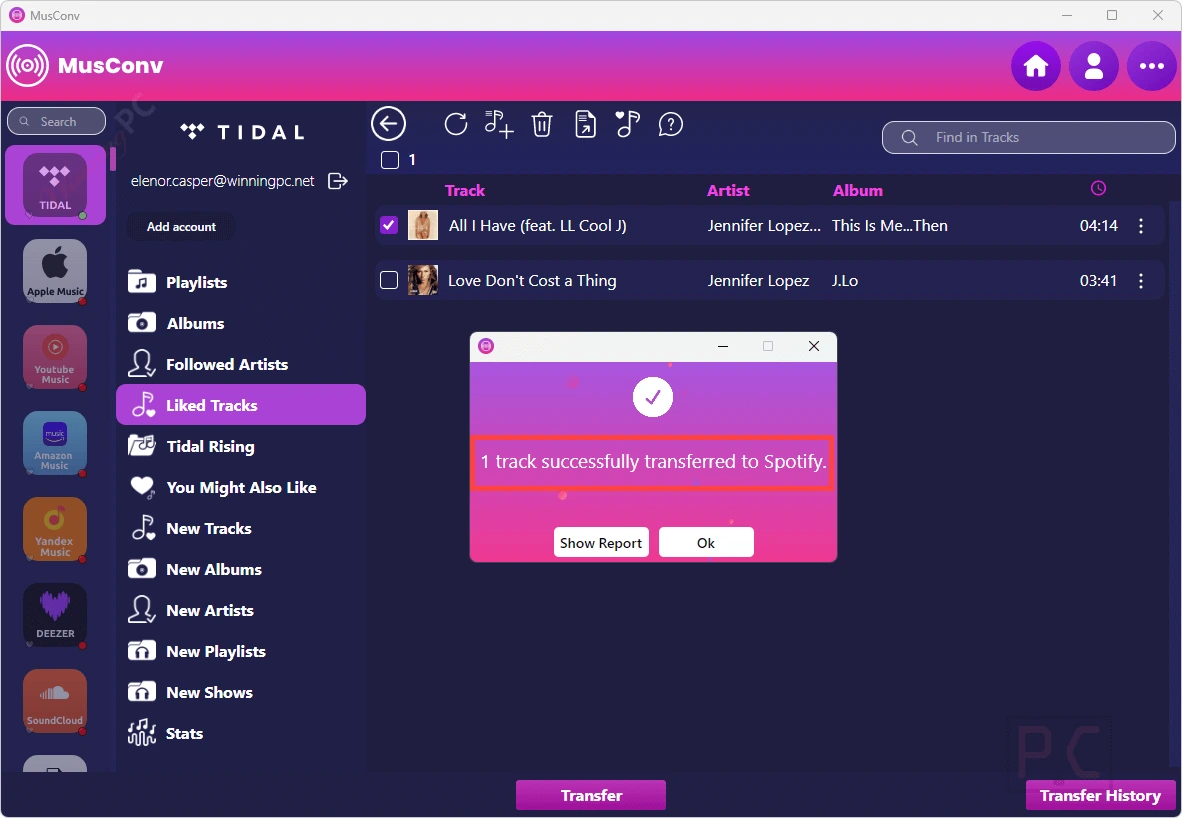The width and height of the screenshot is (1182, 818).
Task: Open the help question bubble icon
Action: point(670,124)
